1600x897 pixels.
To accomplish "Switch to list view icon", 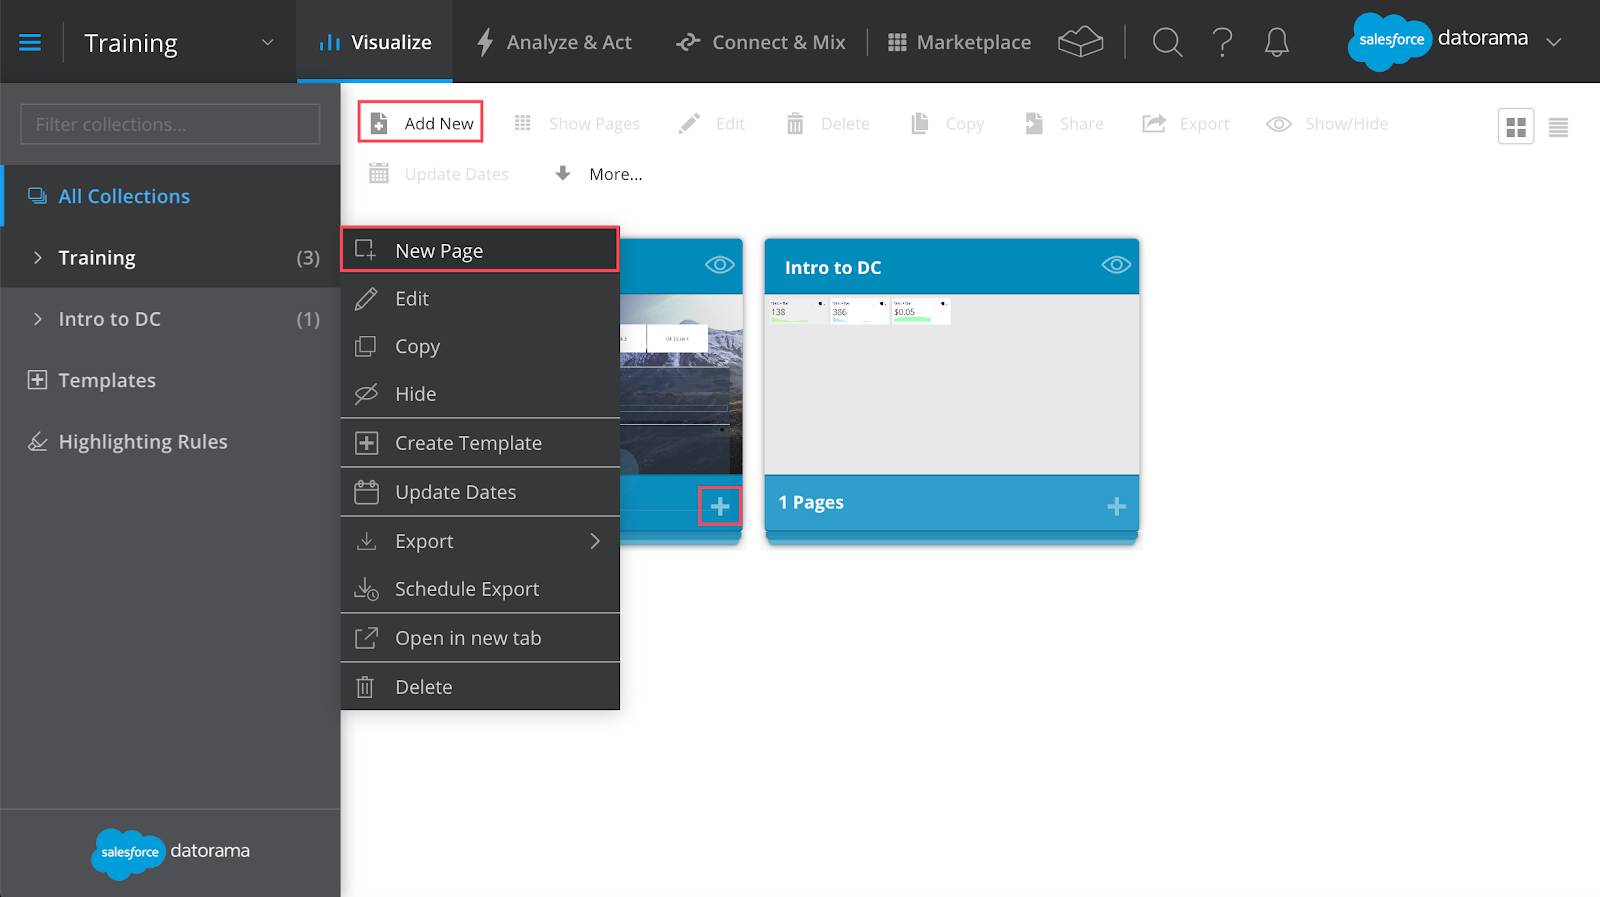I will pos(1558,126).
